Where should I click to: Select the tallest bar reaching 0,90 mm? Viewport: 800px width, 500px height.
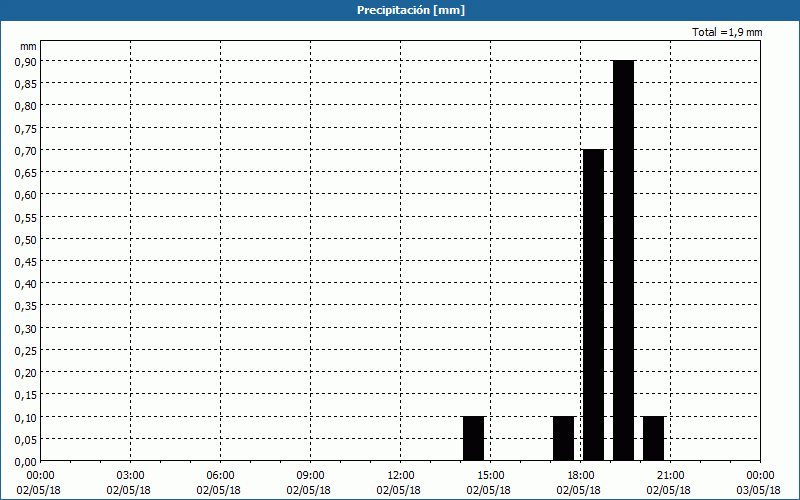(623, 260)
